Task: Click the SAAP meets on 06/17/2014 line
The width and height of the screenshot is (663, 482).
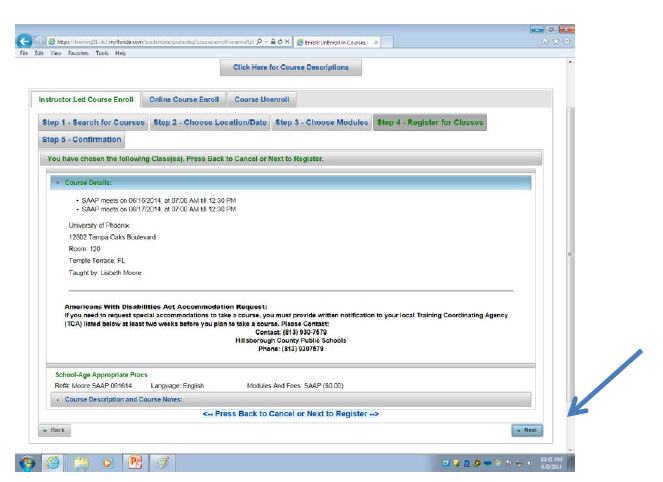Action: (159, 209)
